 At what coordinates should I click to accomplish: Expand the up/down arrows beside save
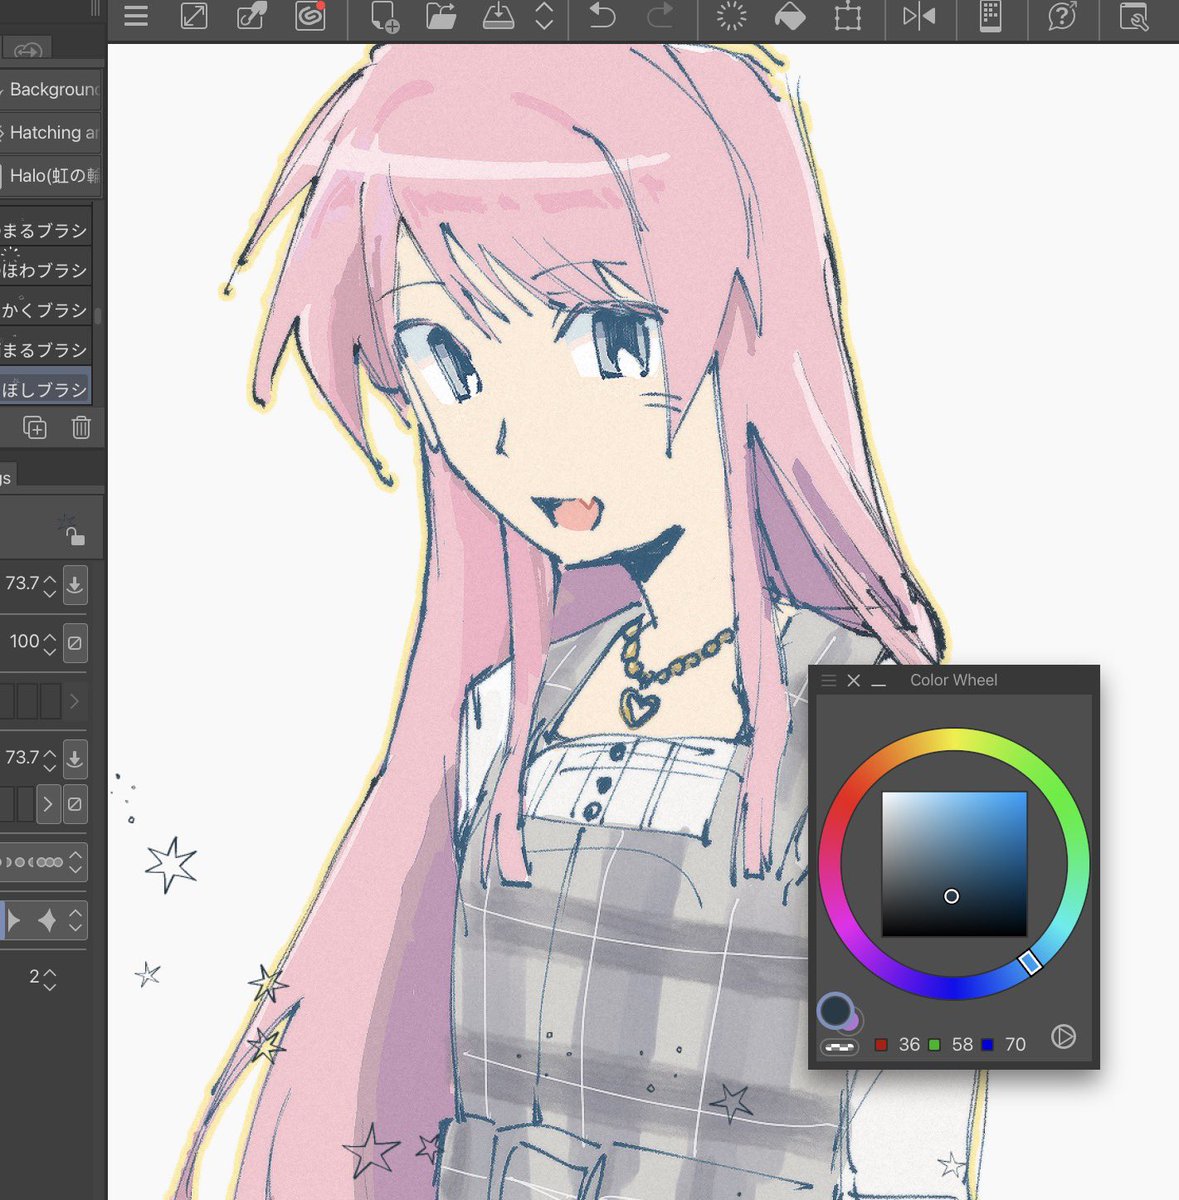coord(544,17)
